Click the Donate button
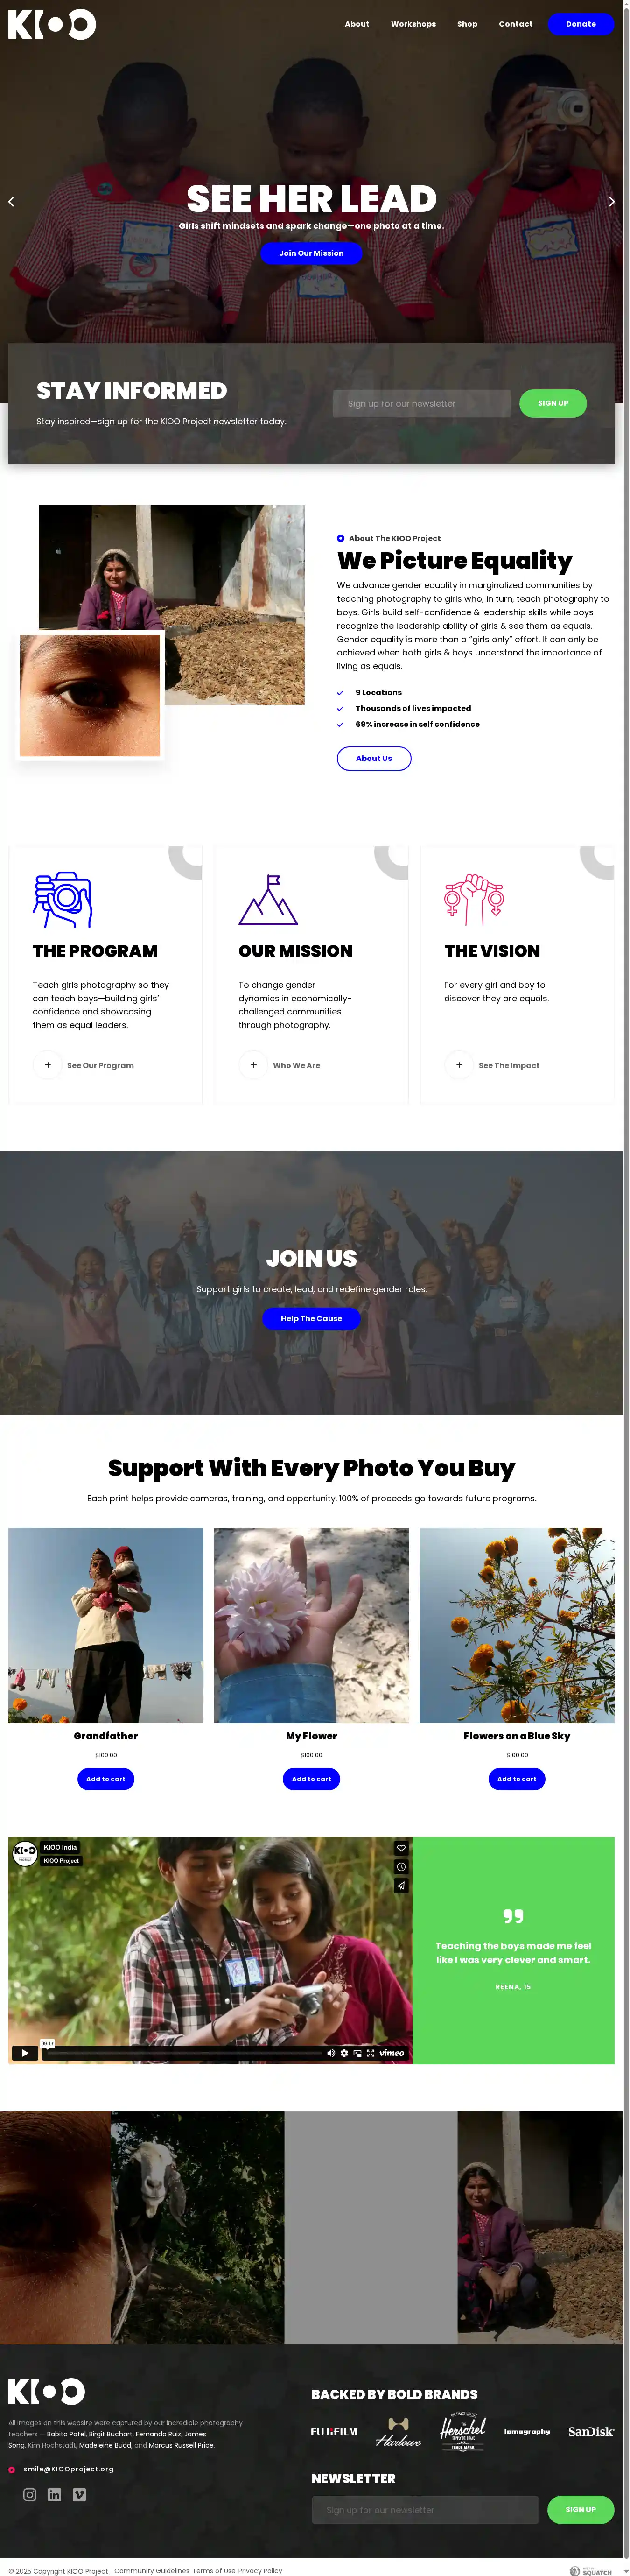The image size is (630, 2576). click(580, 24)
